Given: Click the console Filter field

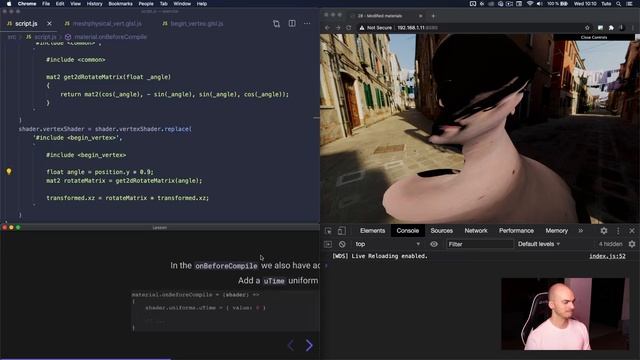Looking at the screenshot, I should coord(479,244).
